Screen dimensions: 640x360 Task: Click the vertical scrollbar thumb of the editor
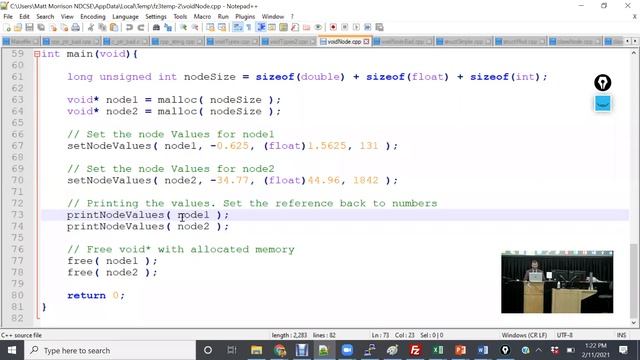(x=634, y=280)
